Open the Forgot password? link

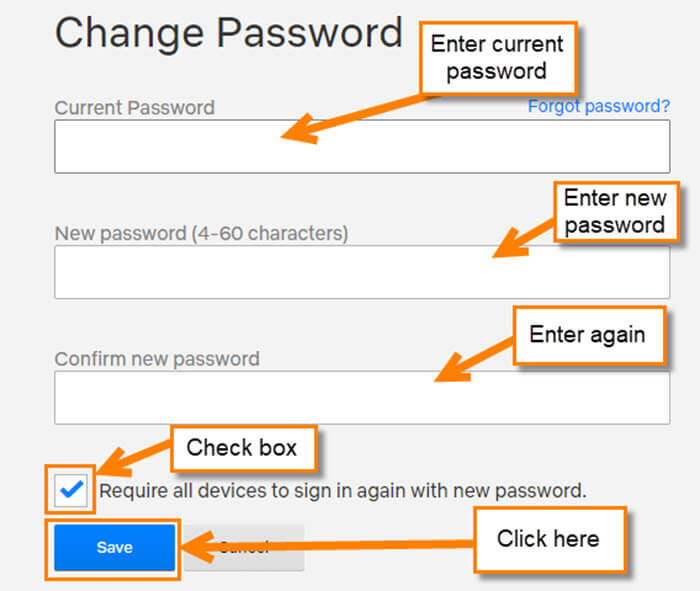[x=599, y=106]
